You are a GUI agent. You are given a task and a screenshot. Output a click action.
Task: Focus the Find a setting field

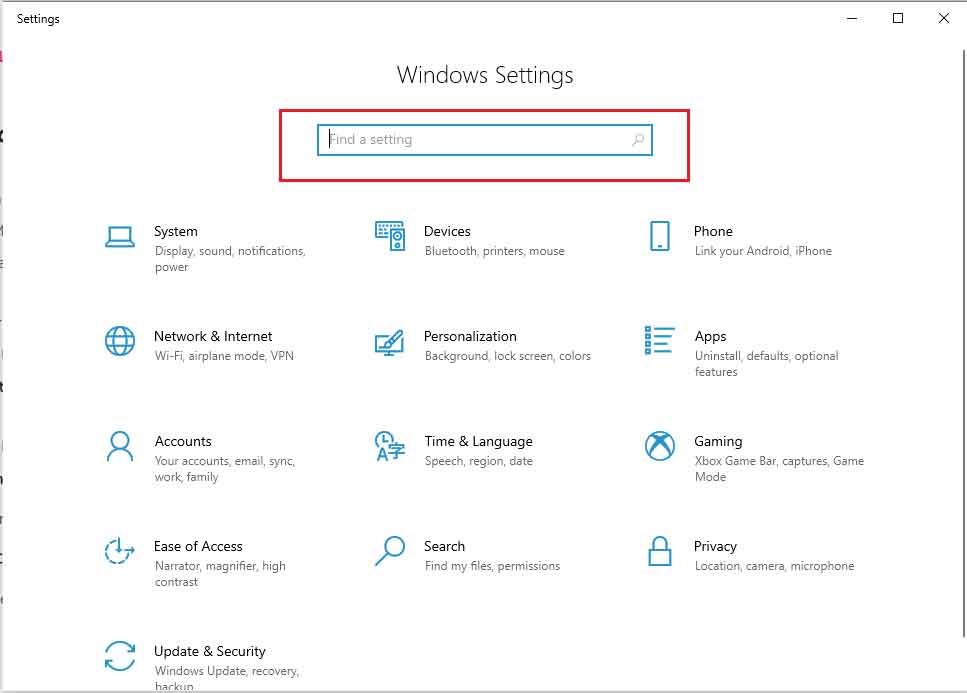tap(485, 140)
